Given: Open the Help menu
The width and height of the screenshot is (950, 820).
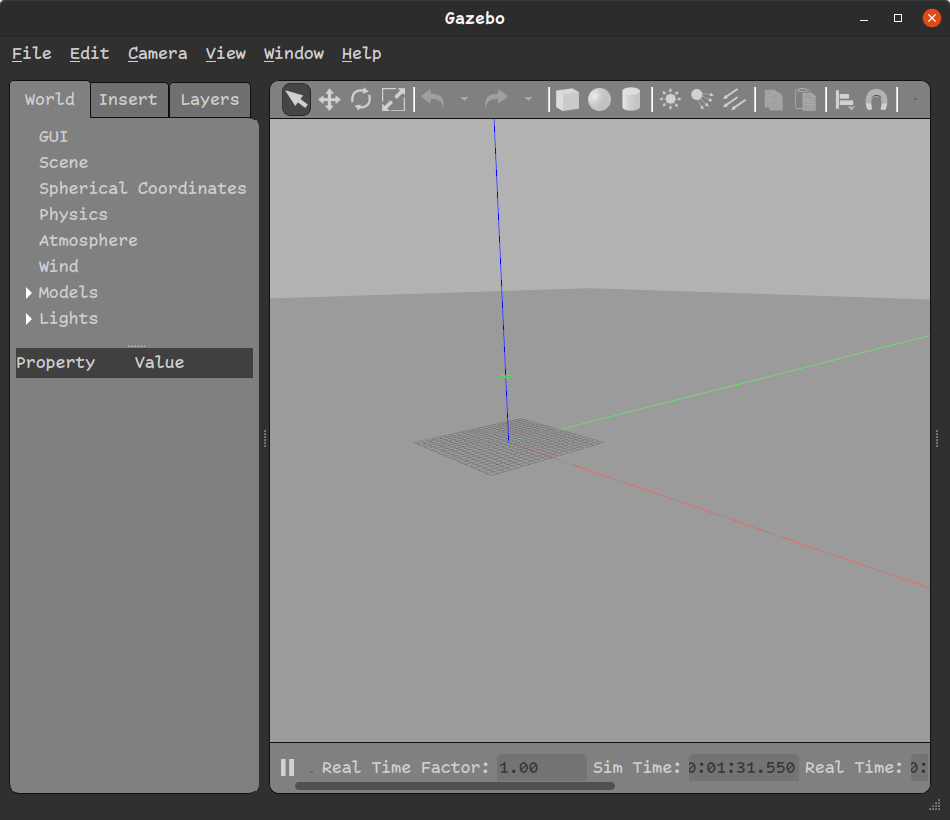Looking at the screenshot, I should pos(361,53).
